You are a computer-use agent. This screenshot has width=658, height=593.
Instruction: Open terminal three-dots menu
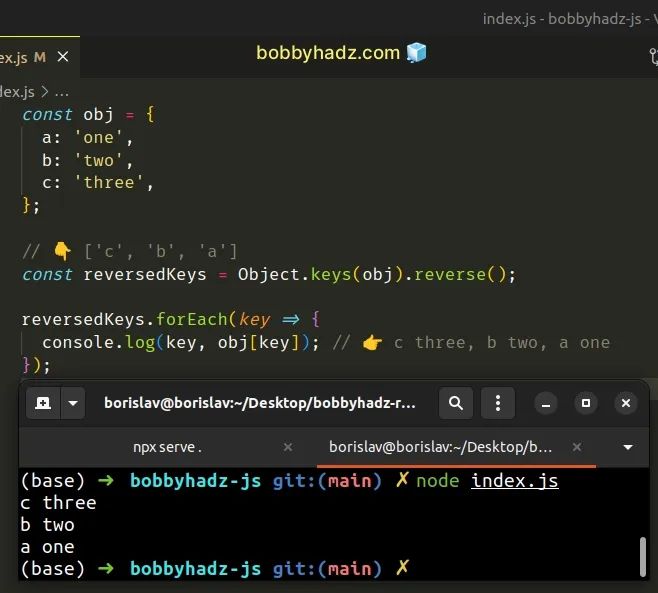pyautogui.click(x=498, y=403)
